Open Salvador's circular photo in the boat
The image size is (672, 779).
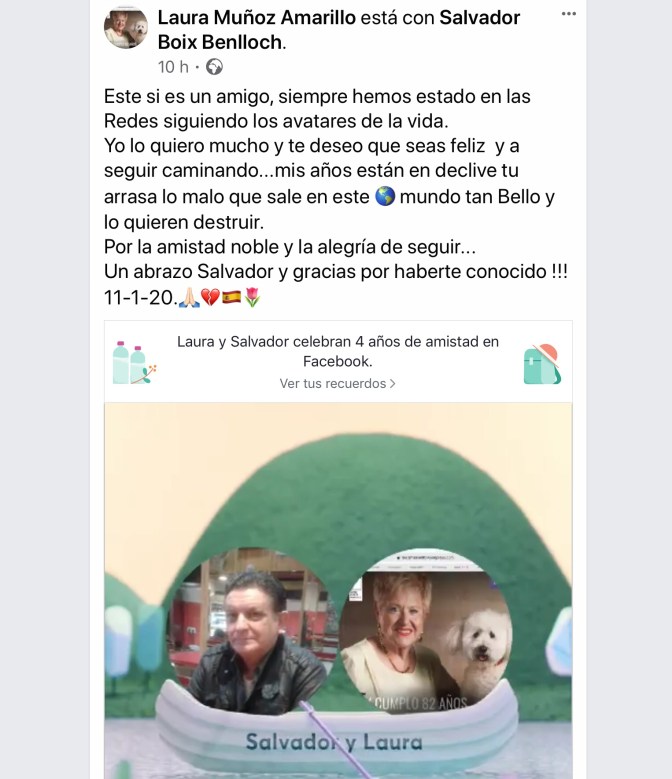click(x=252, y=631)
